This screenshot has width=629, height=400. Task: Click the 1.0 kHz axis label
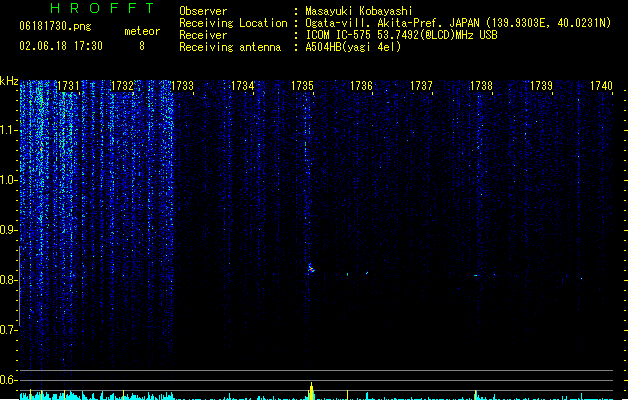tap(8, 180)
